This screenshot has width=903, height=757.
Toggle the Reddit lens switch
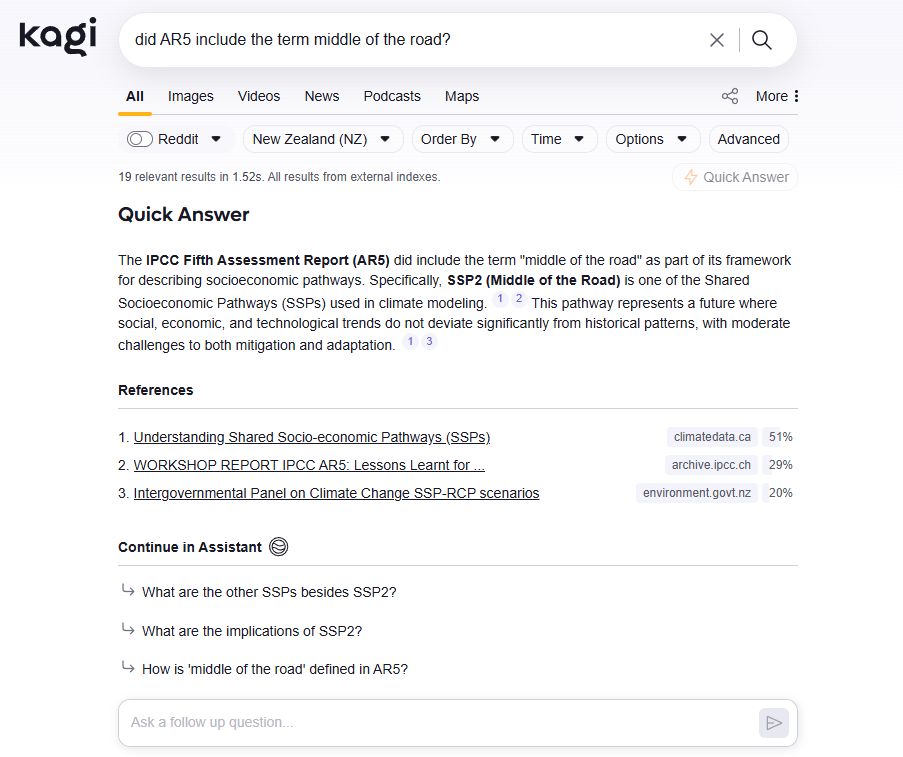click(140, 139)
